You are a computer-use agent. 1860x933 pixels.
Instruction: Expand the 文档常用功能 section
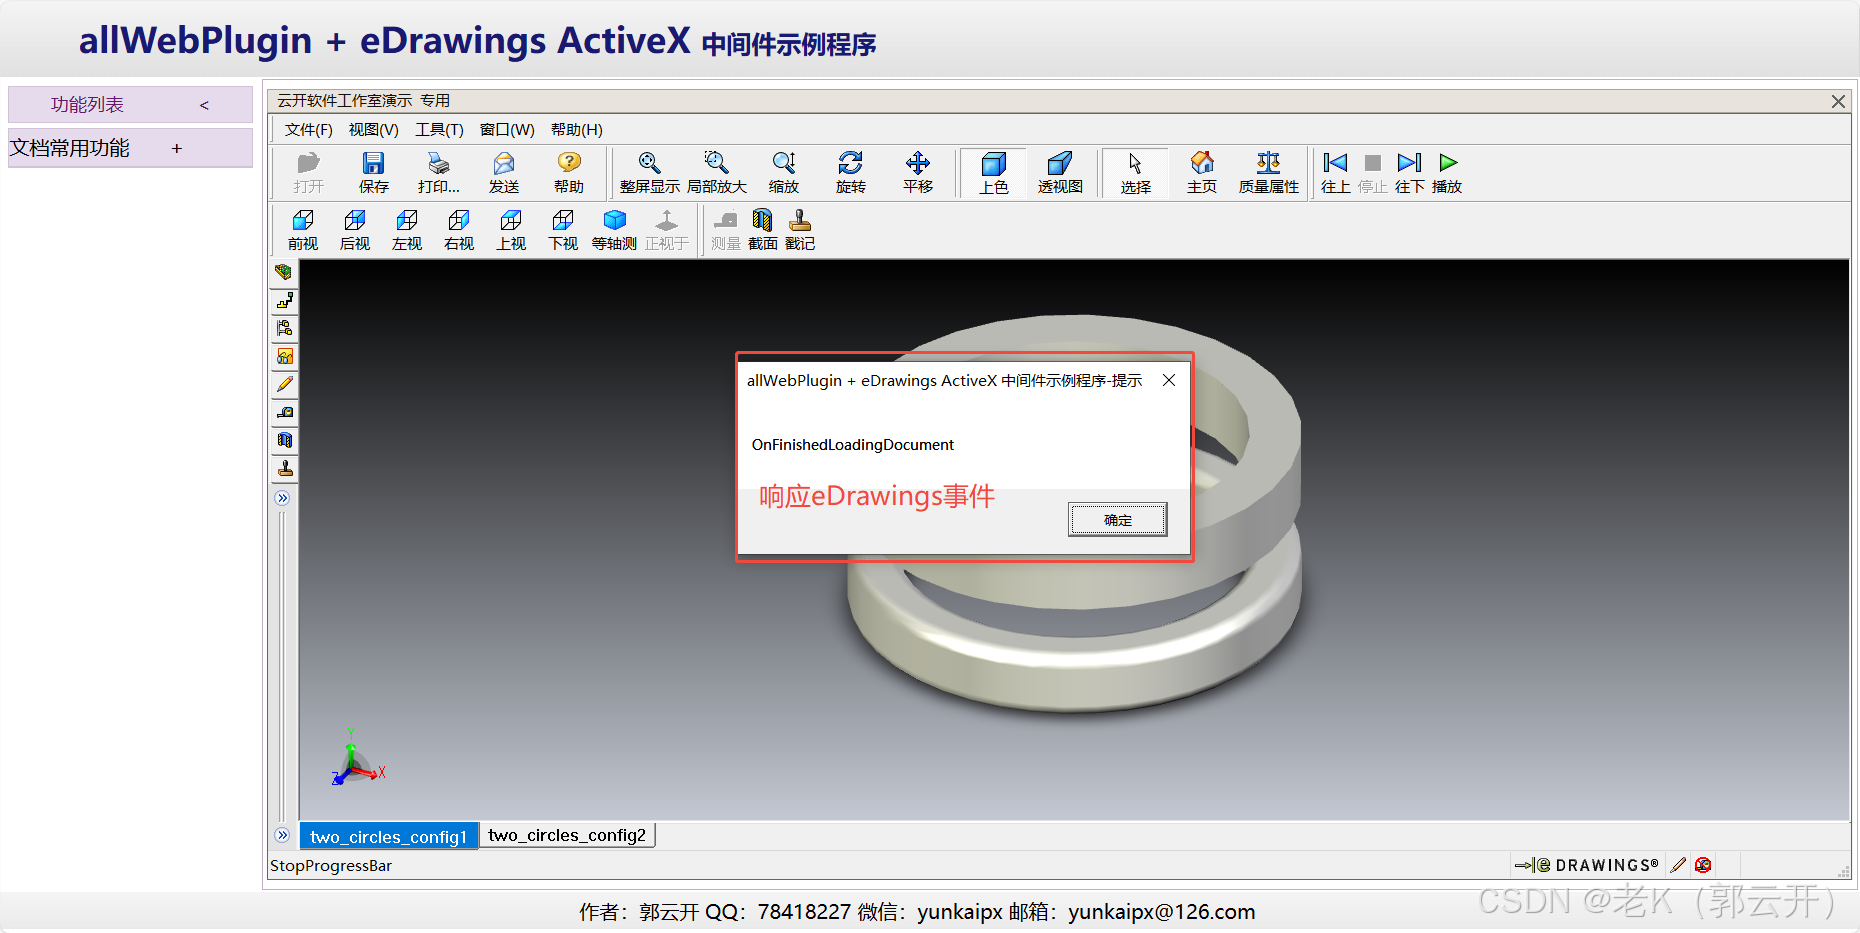tap(176, 147)
